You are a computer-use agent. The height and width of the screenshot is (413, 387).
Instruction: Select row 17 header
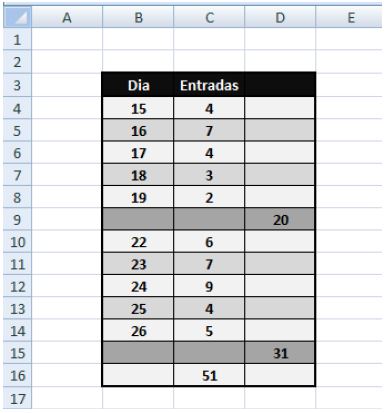tap(18, 398)
